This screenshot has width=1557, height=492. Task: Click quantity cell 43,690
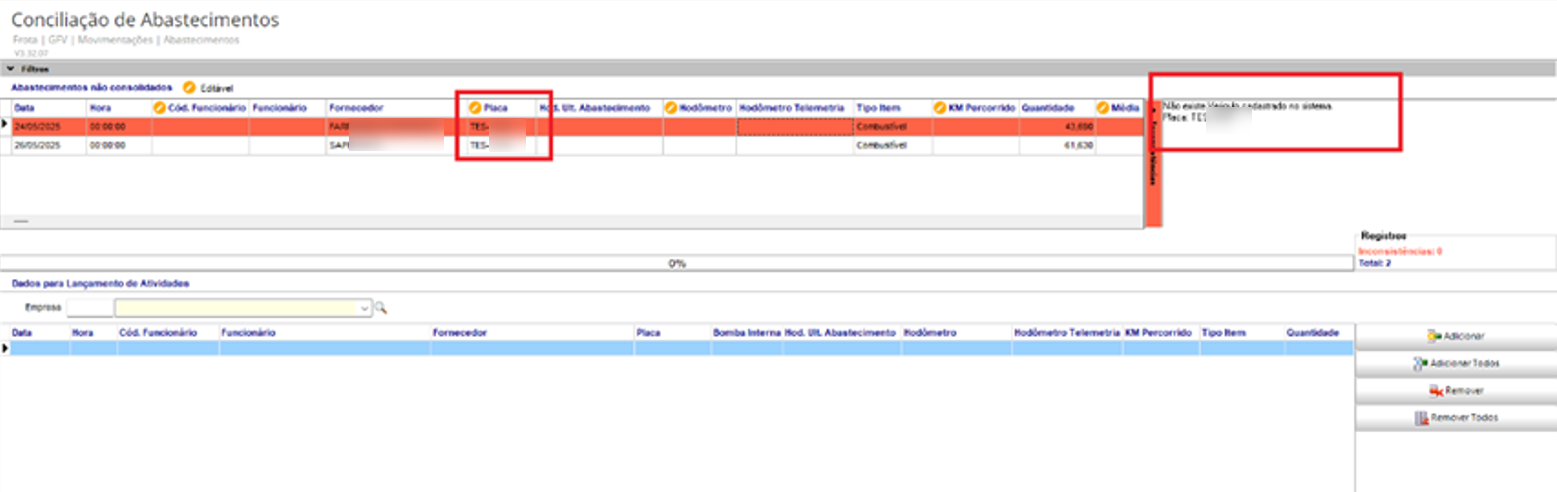(1056, 127)
